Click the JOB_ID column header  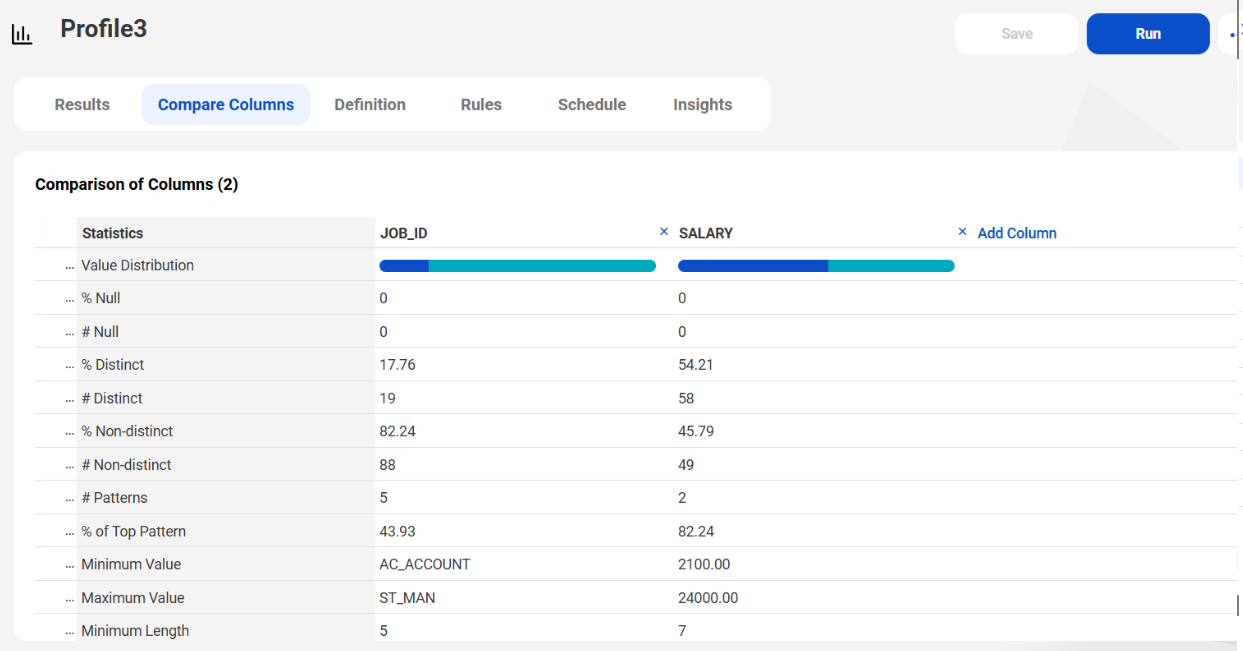point(404,233)
